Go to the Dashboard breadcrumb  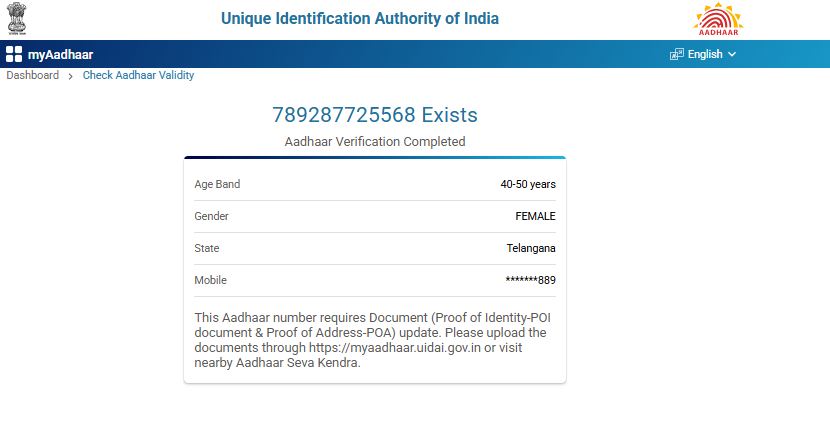pos(33,75)
